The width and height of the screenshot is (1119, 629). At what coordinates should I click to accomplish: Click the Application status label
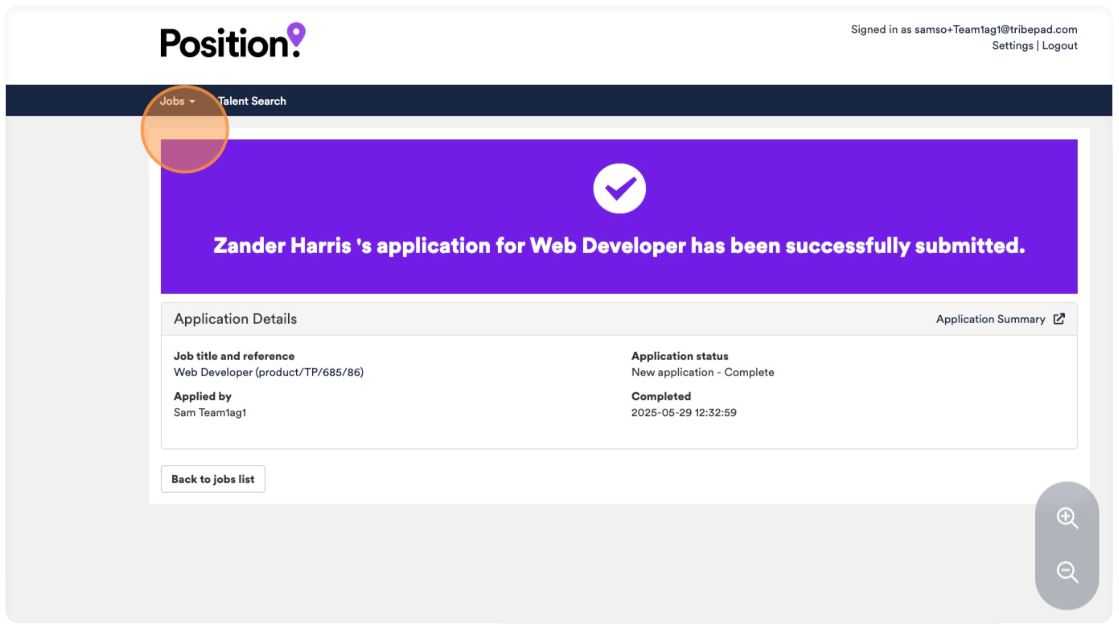(x=679, y=356)
